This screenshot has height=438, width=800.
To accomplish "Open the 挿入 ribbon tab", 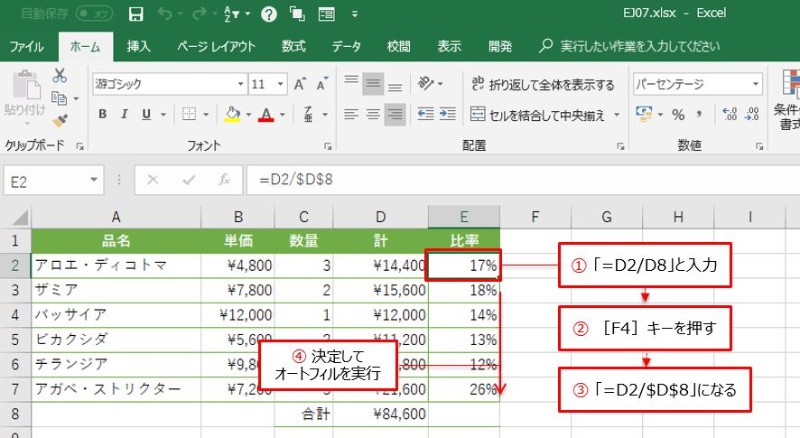I will pyautogui.click(x=138, y=46).
